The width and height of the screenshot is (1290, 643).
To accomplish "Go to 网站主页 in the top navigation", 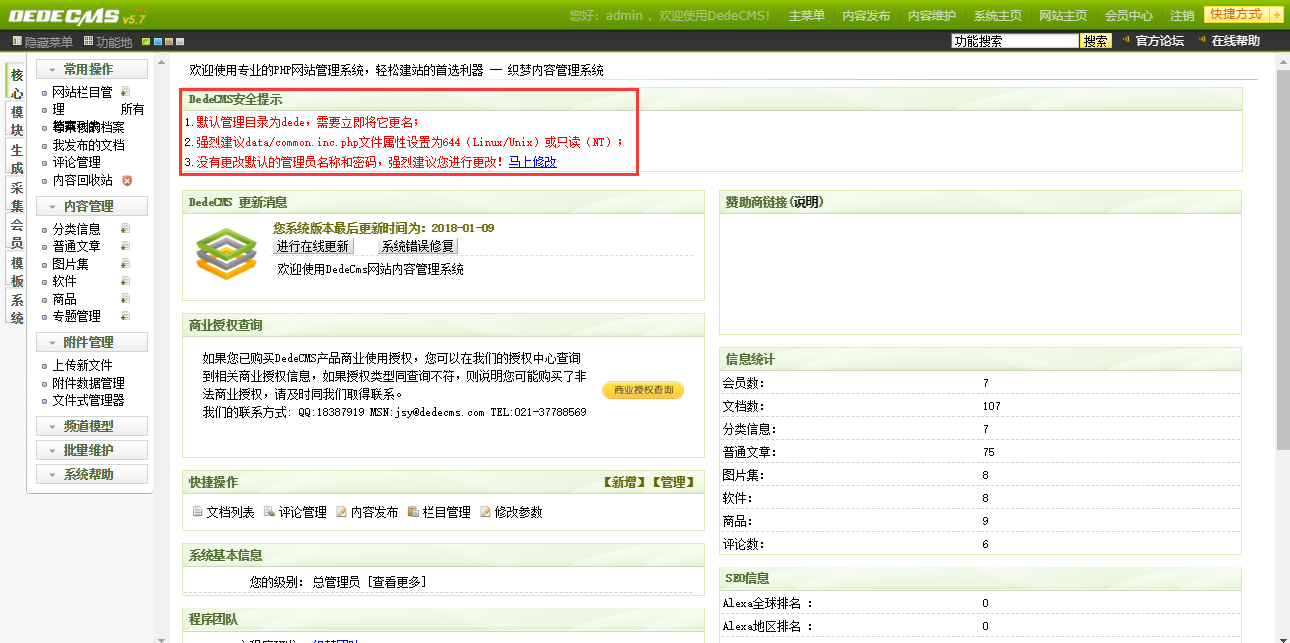I will [x=1063, y=16].
